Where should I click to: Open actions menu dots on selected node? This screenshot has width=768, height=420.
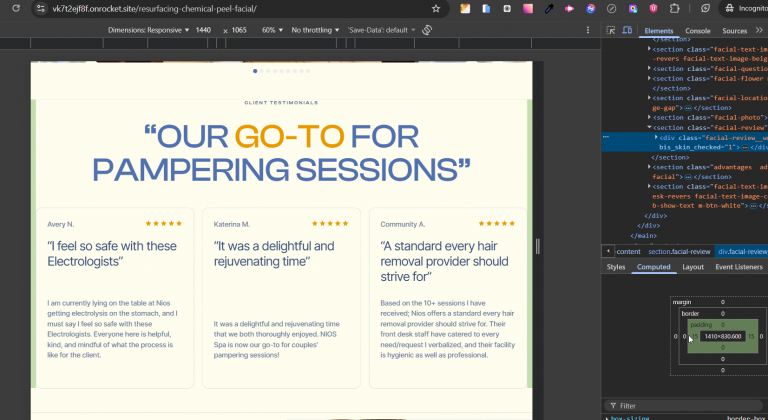coord(606,137)
